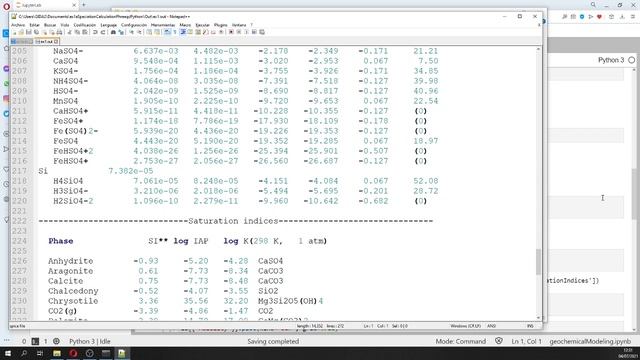Open the ANSI encoding selector in status bar
Image resolution: width=640 pixels, height=360 pixels.
click(491, 326)
